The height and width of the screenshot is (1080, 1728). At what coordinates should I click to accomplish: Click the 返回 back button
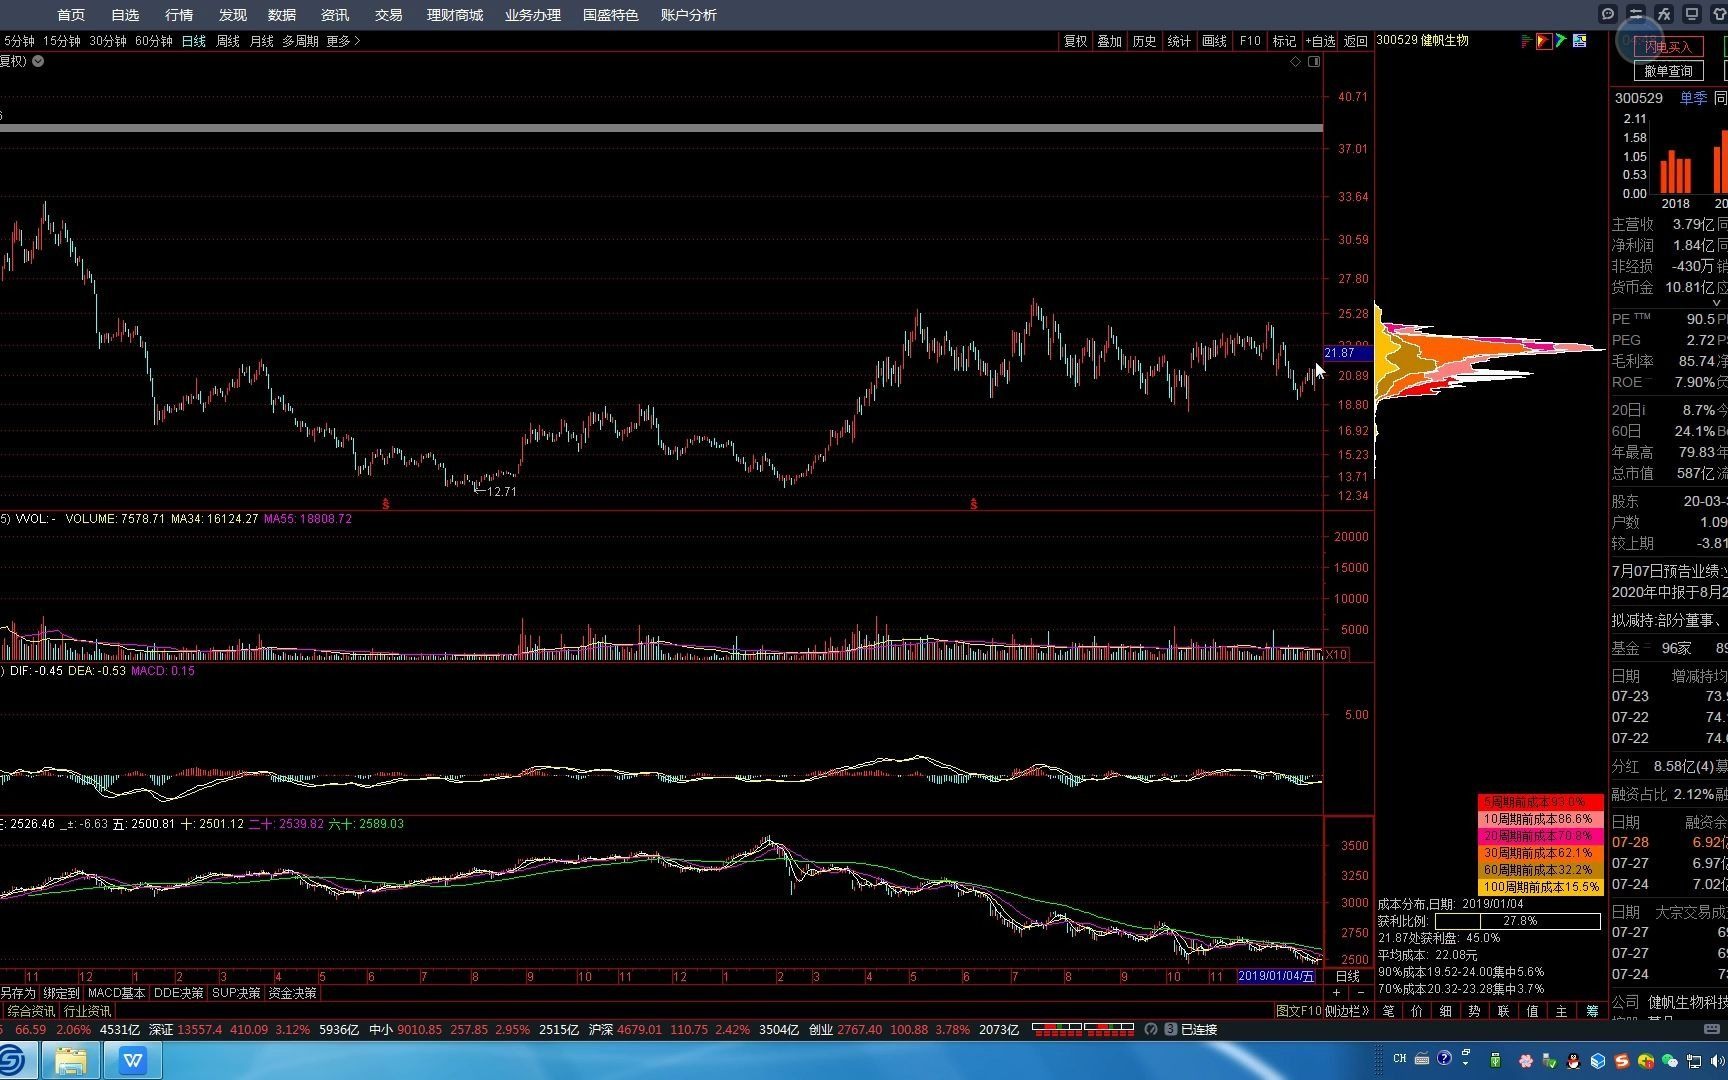coord(1356,41)
